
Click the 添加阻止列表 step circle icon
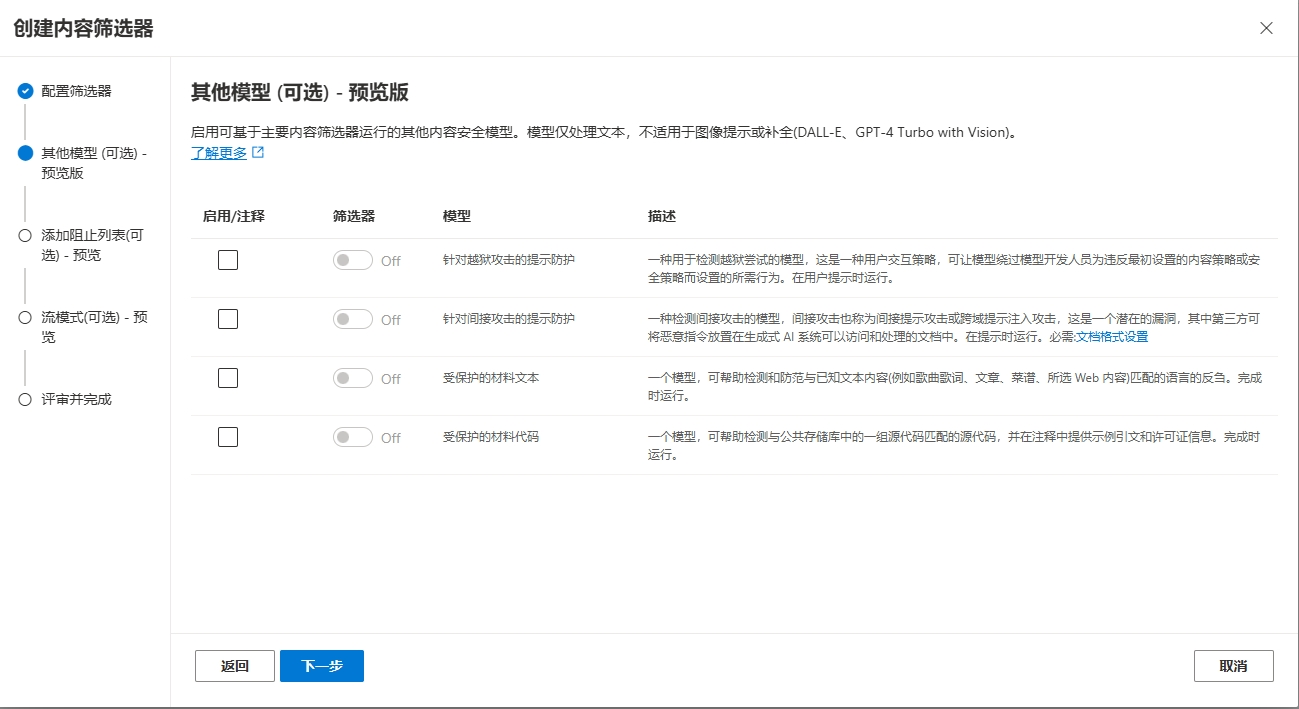25,235
